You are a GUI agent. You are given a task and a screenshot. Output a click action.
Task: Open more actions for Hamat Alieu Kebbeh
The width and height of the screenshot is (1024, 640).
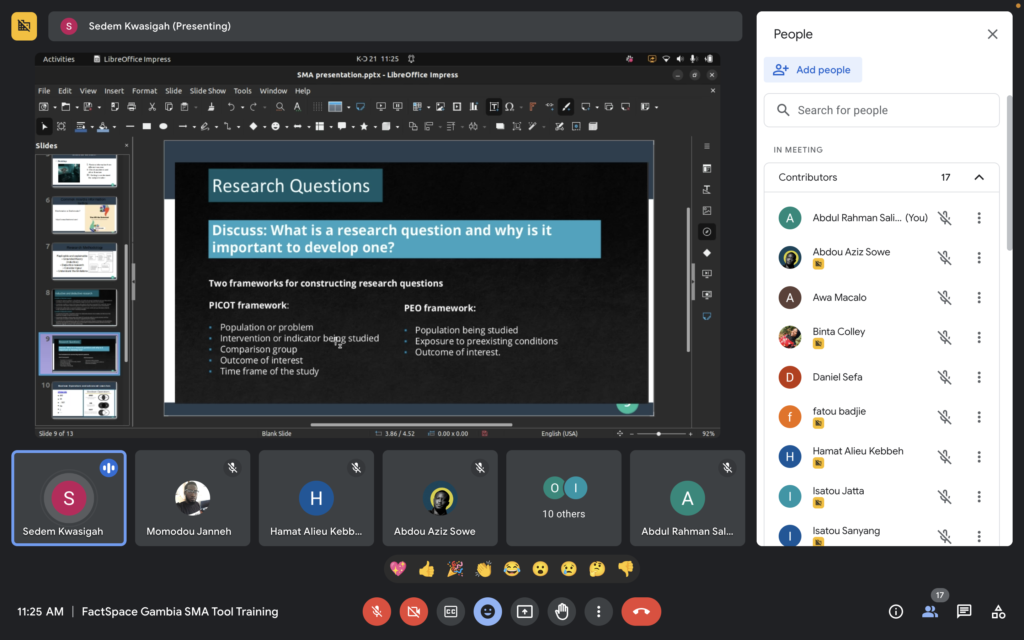point(979,457)
